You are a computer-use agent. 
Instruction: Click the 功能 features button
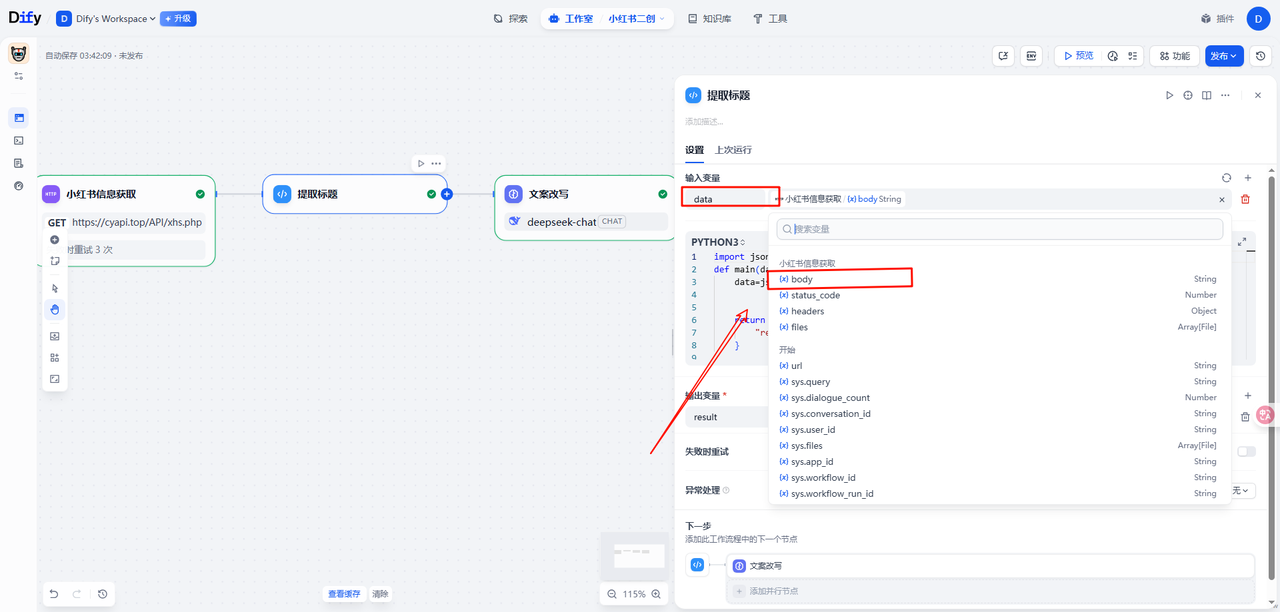point(1174,56)
